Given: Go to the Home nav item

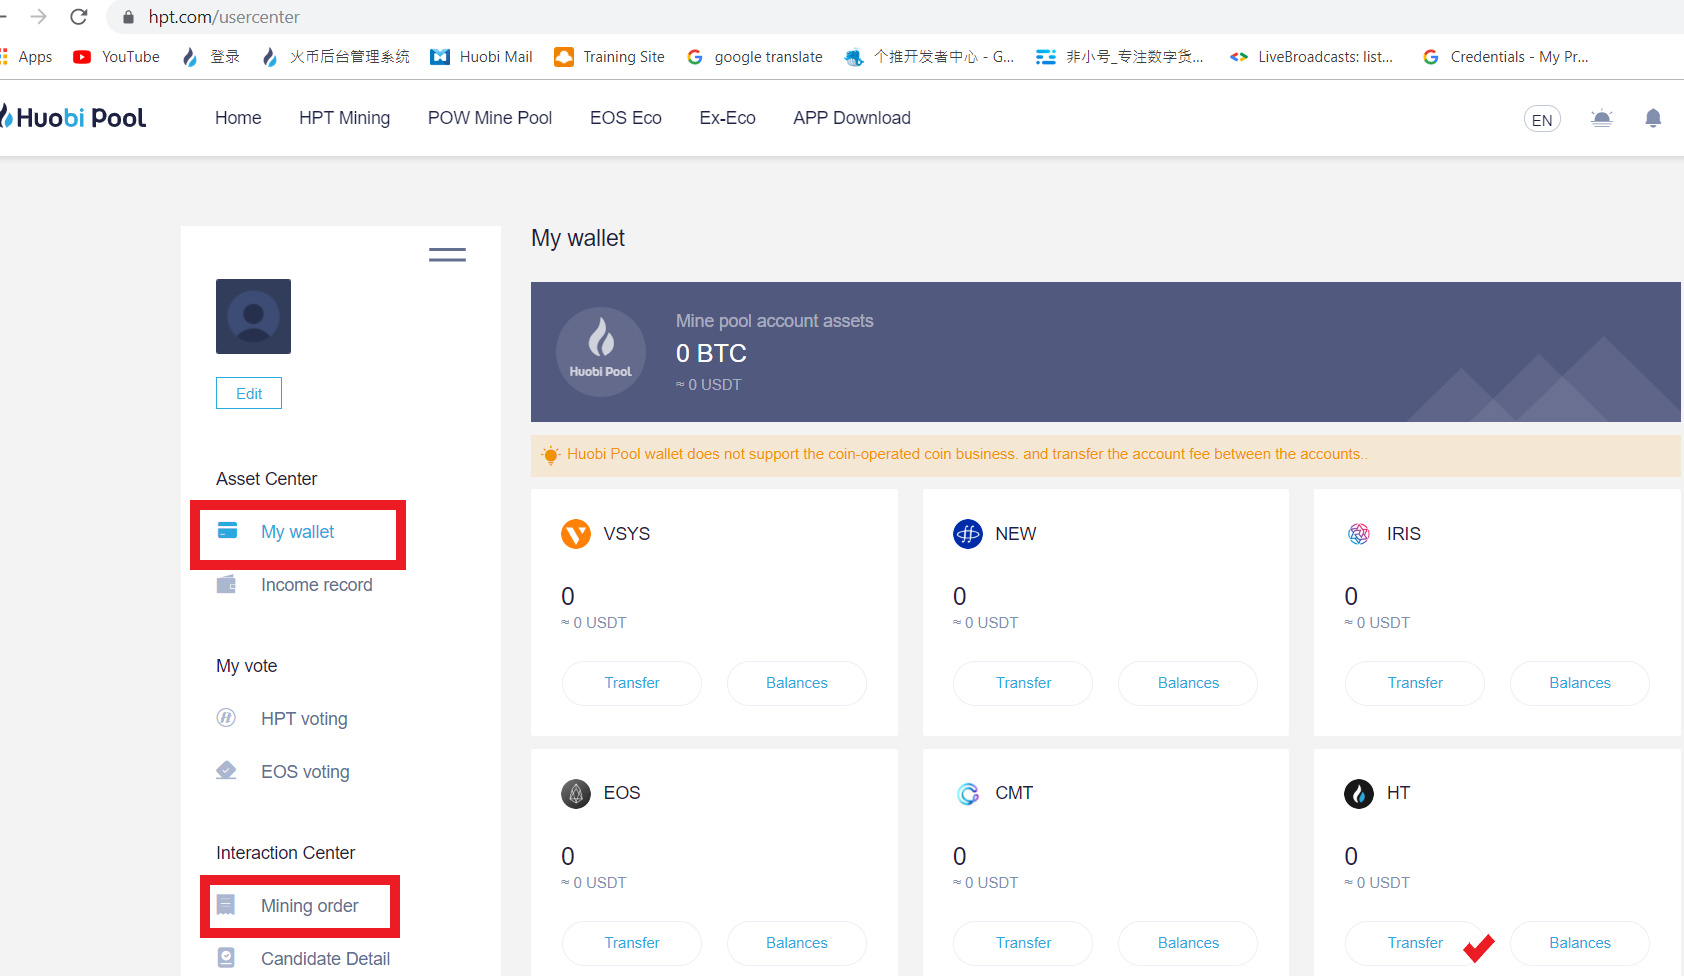Looking at the screenshot, I should [x=238, y=118].
